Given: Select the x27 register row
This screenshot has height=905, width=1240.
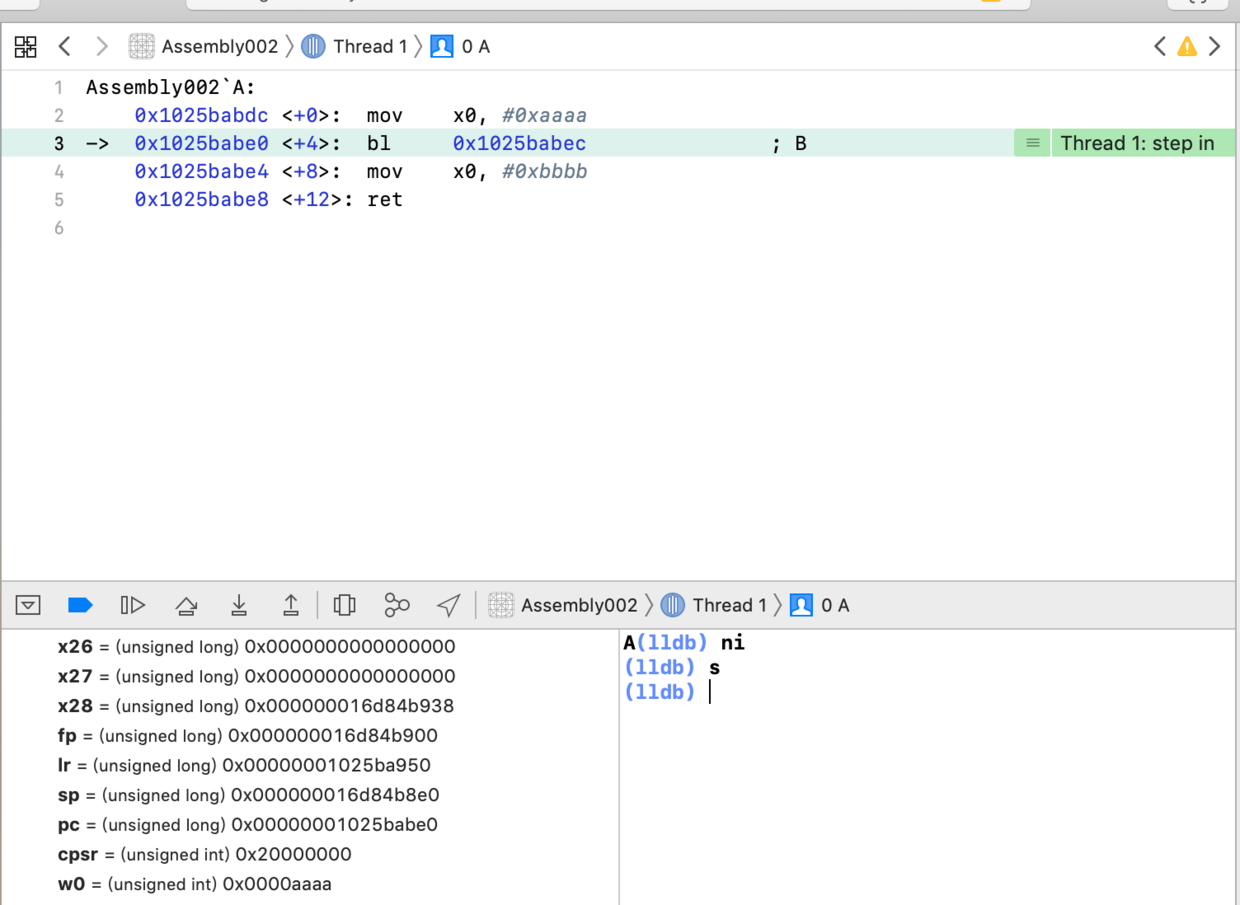Looking at the screenshot, I should tap(257, 676).
